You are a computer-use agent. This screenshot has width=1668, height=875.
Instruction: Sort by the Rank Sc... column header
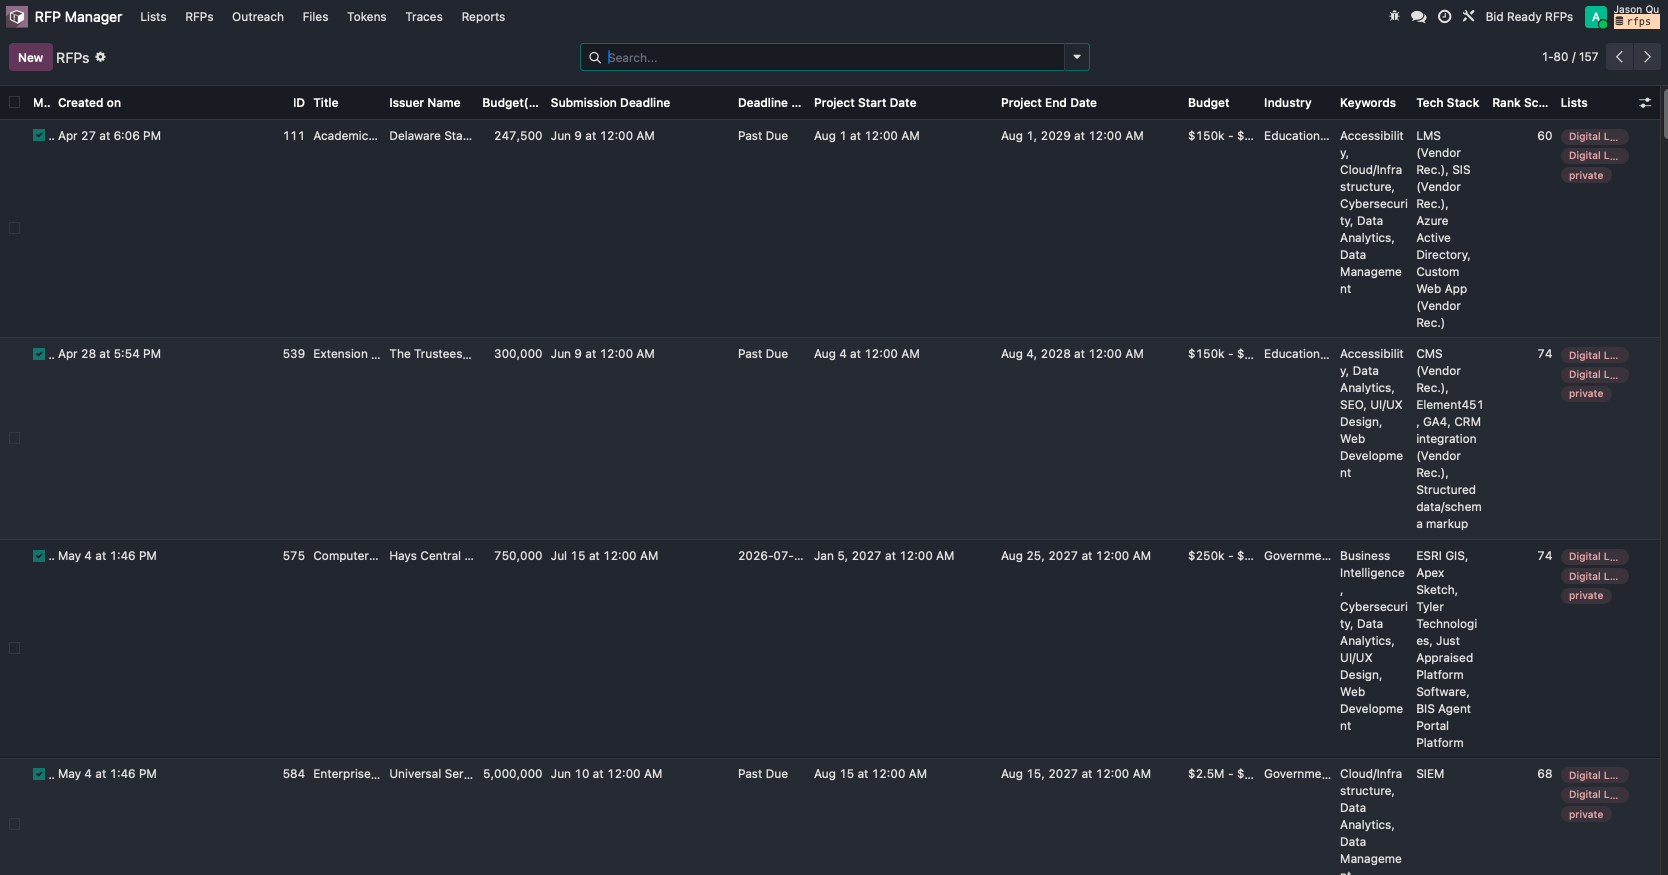click(x=1520, y=103)
